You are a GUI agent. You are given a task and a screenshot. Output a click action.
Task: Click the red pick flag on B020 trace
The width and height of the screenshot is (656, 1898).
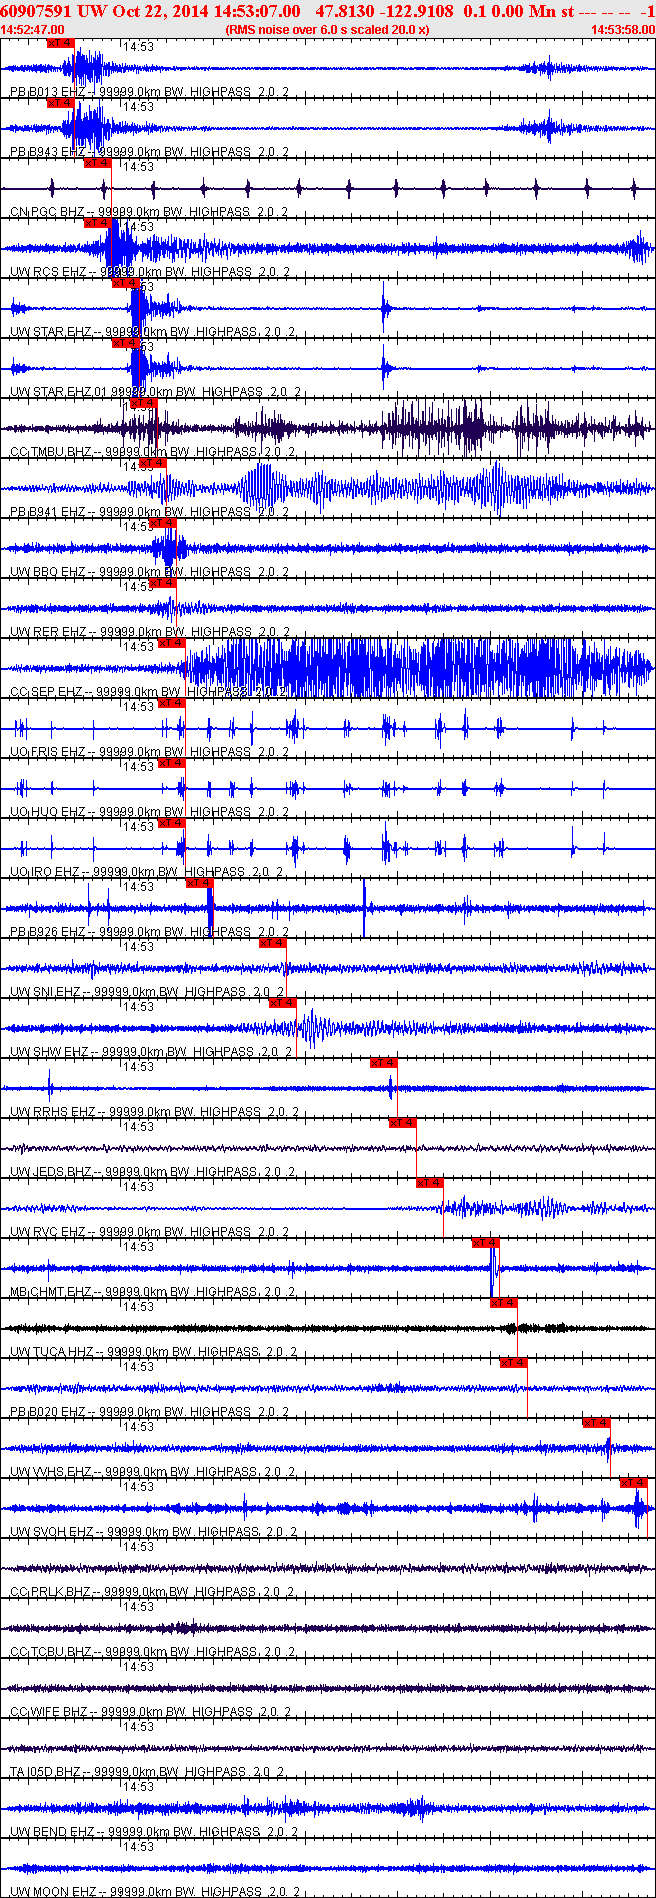[514, 1363]
